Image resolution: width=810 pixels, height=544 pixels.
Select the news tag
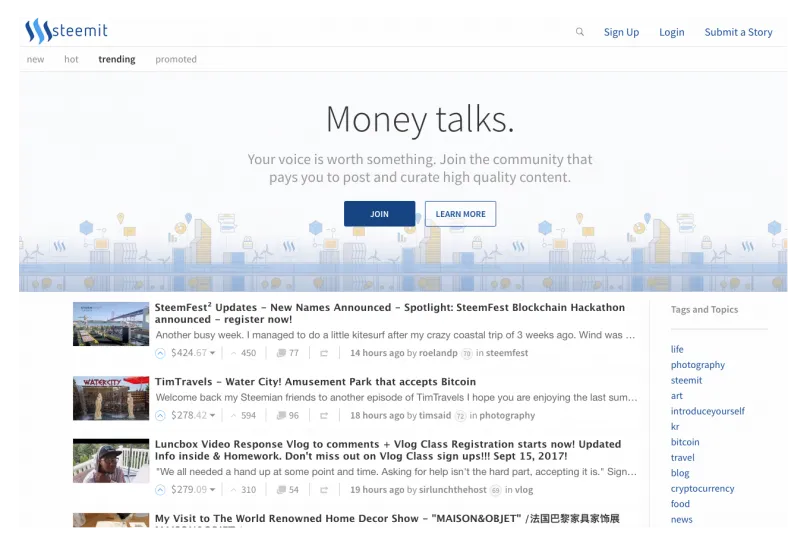tap(682, 520)
